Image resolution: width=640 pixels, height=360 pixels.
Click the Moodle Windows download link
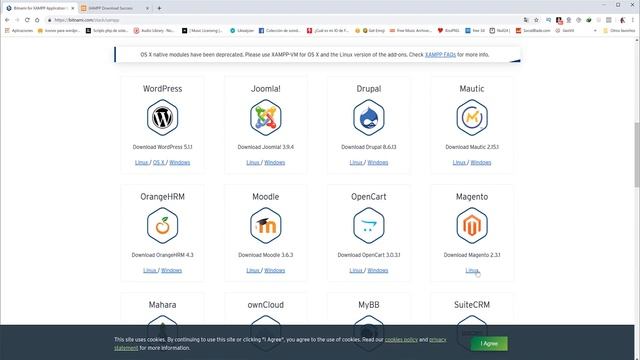point(274,270)
